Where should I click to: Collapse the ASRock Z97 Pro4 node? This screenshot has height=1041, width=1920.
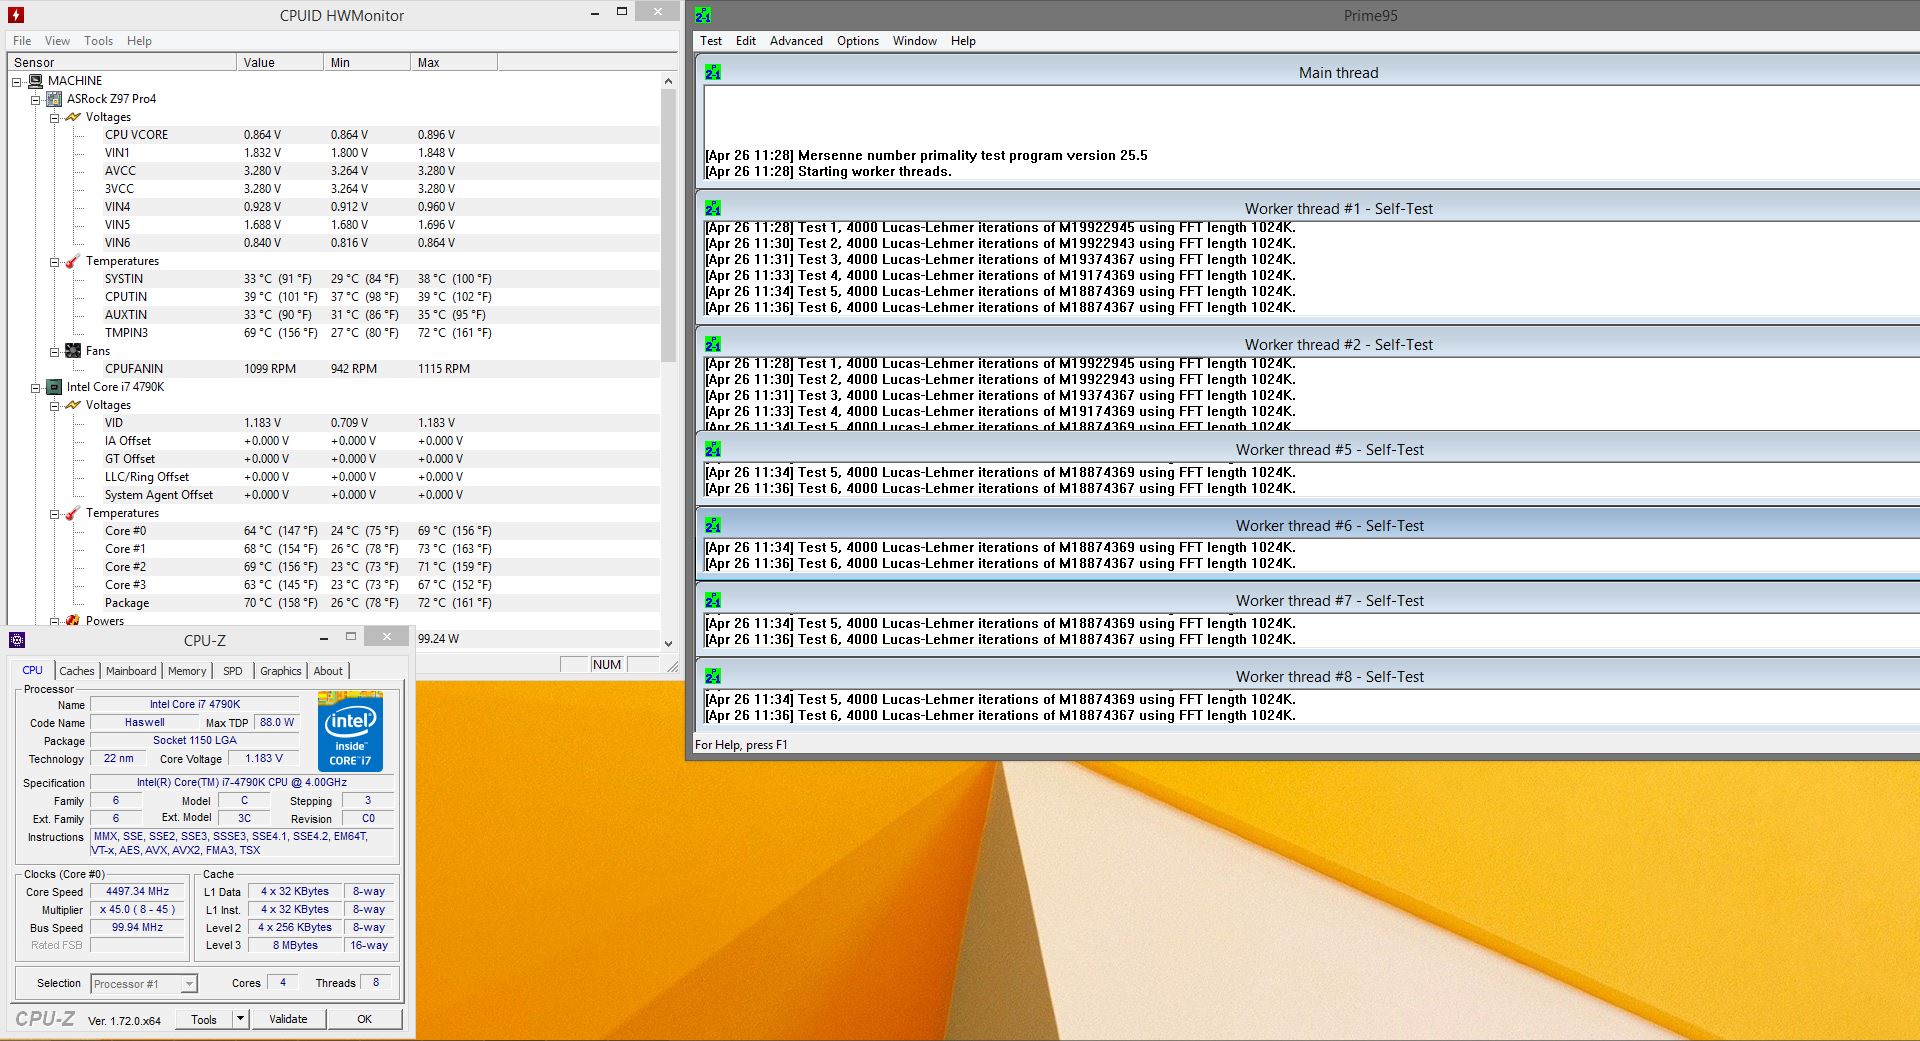click(x=35, y=100)
